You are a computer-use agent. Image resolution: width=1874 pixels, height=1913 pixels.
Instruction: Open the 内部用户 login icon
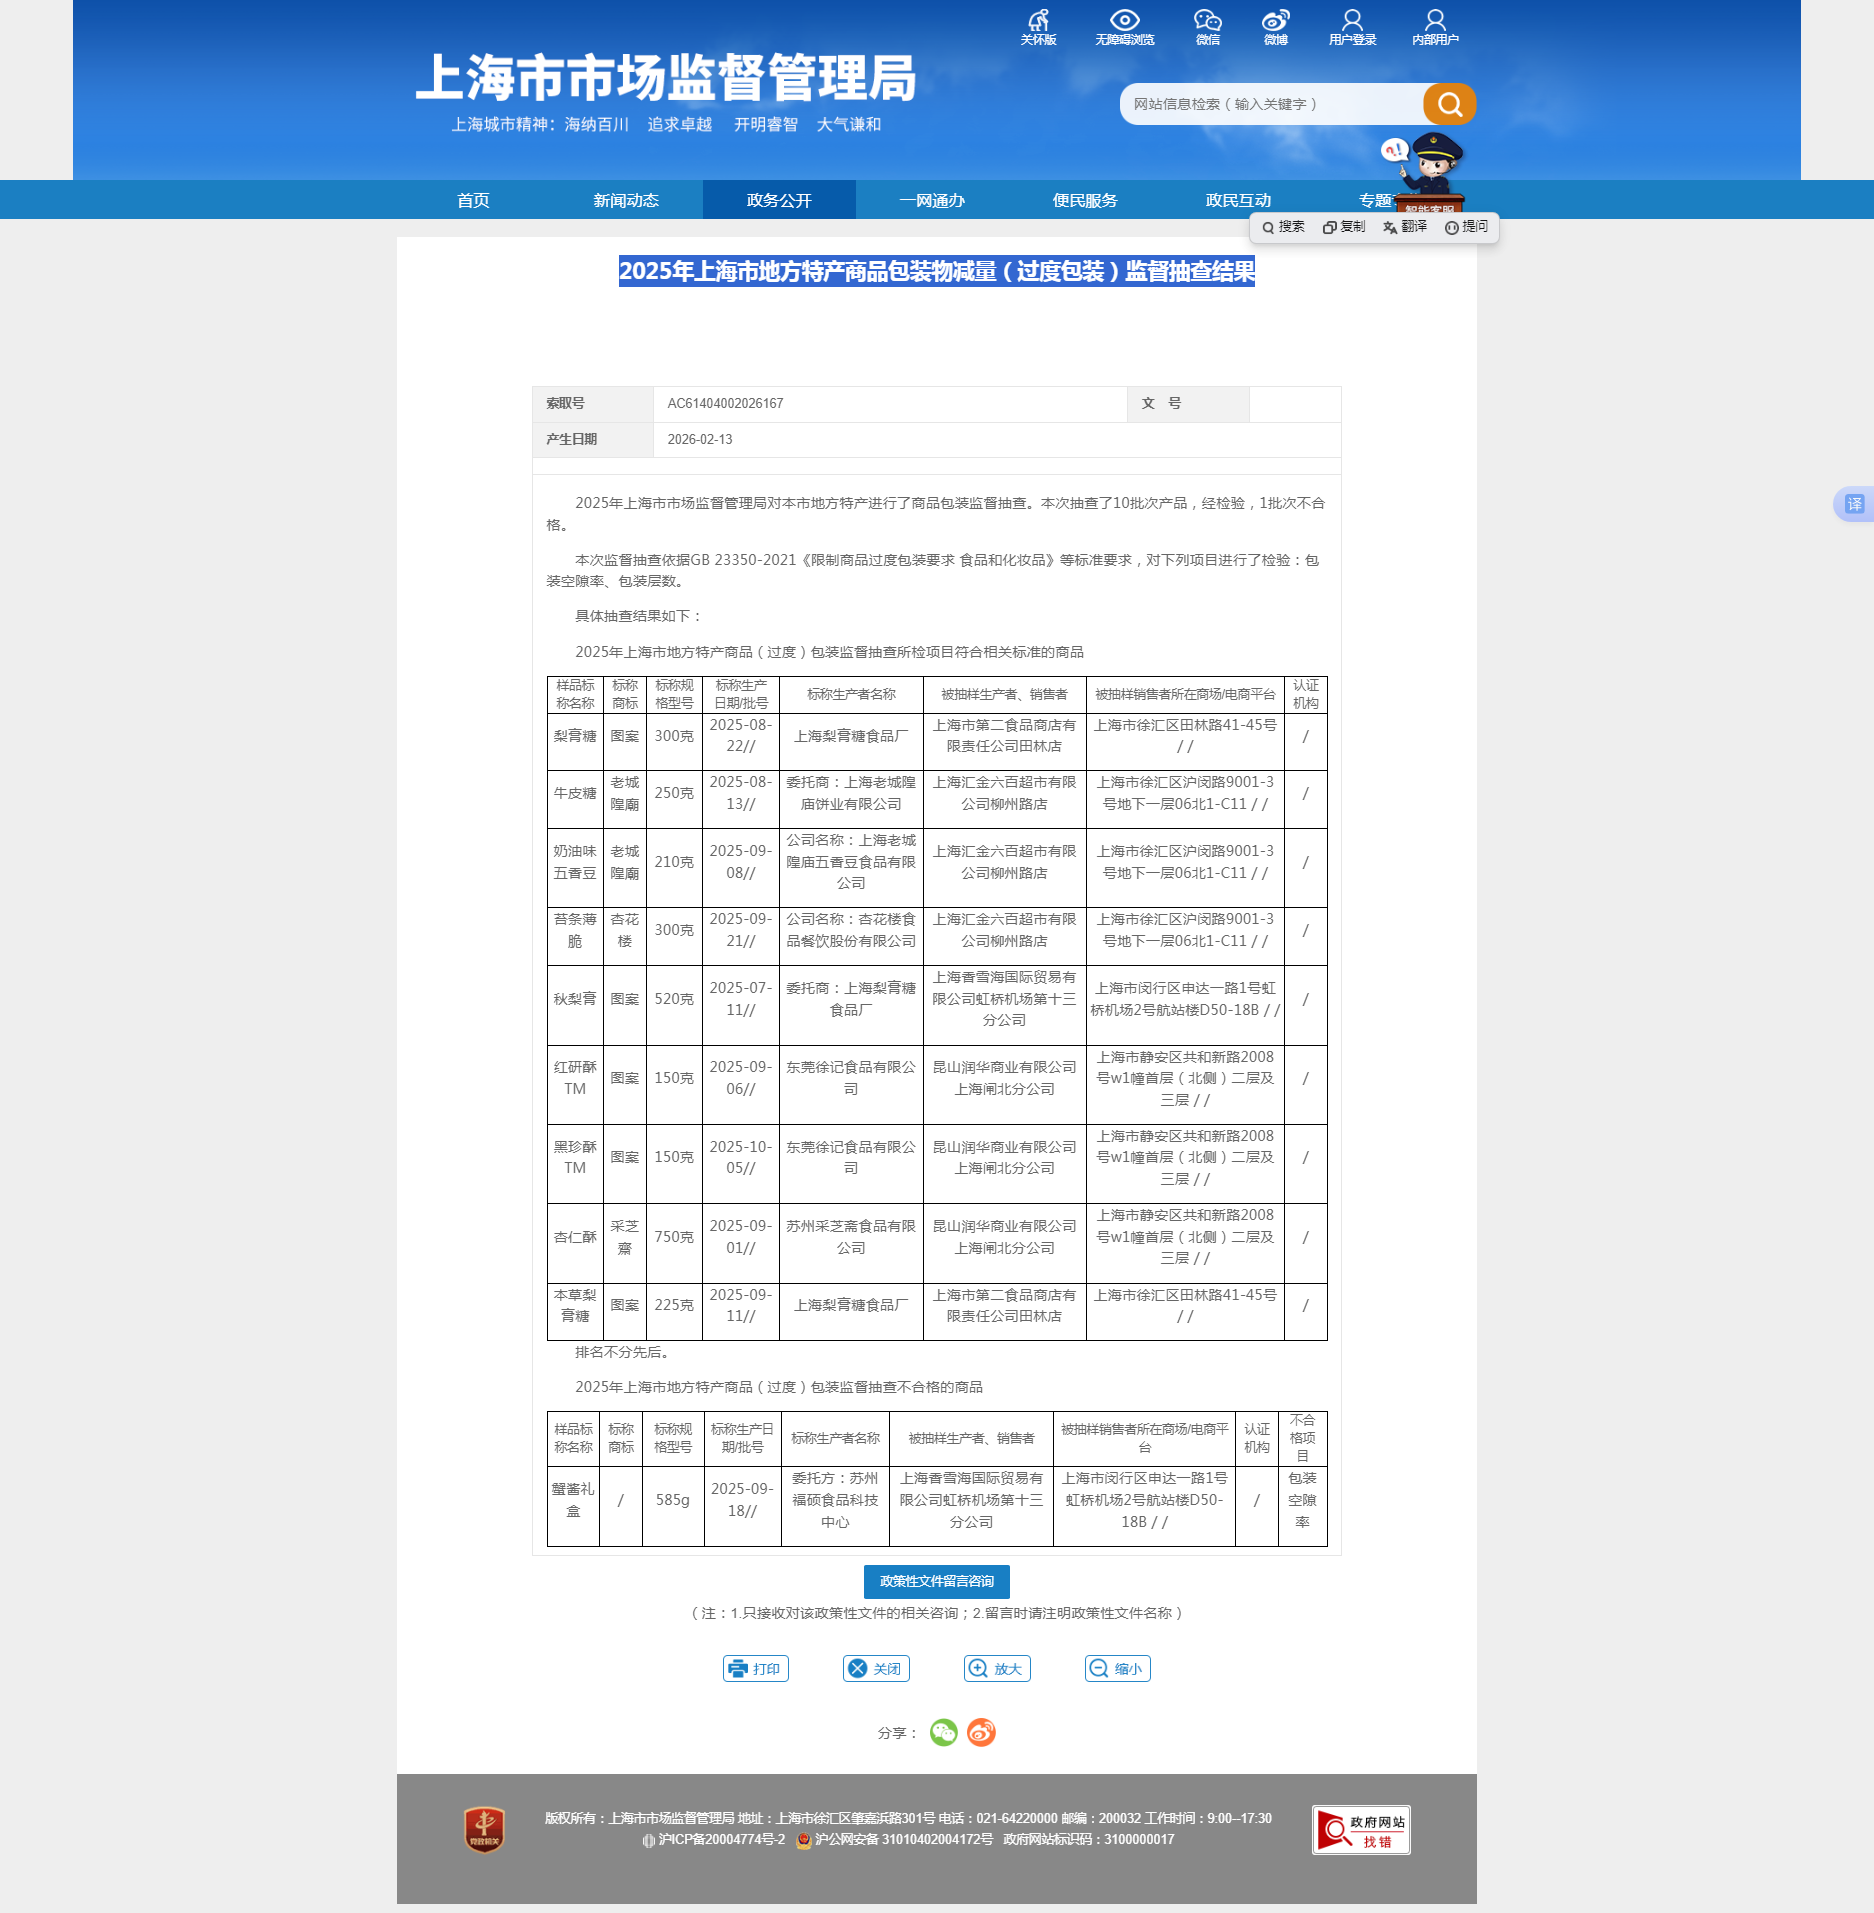[1435, 27]
